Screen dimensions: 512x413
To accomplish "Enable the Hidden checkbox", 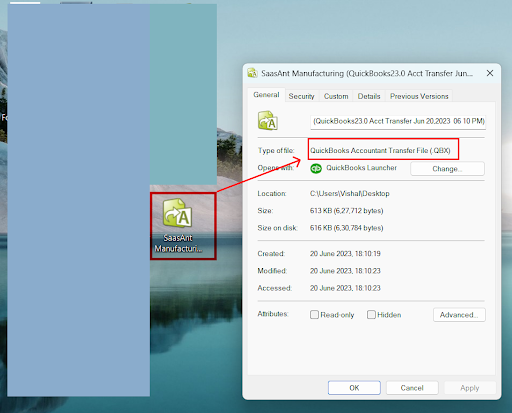I will point(371,315).
